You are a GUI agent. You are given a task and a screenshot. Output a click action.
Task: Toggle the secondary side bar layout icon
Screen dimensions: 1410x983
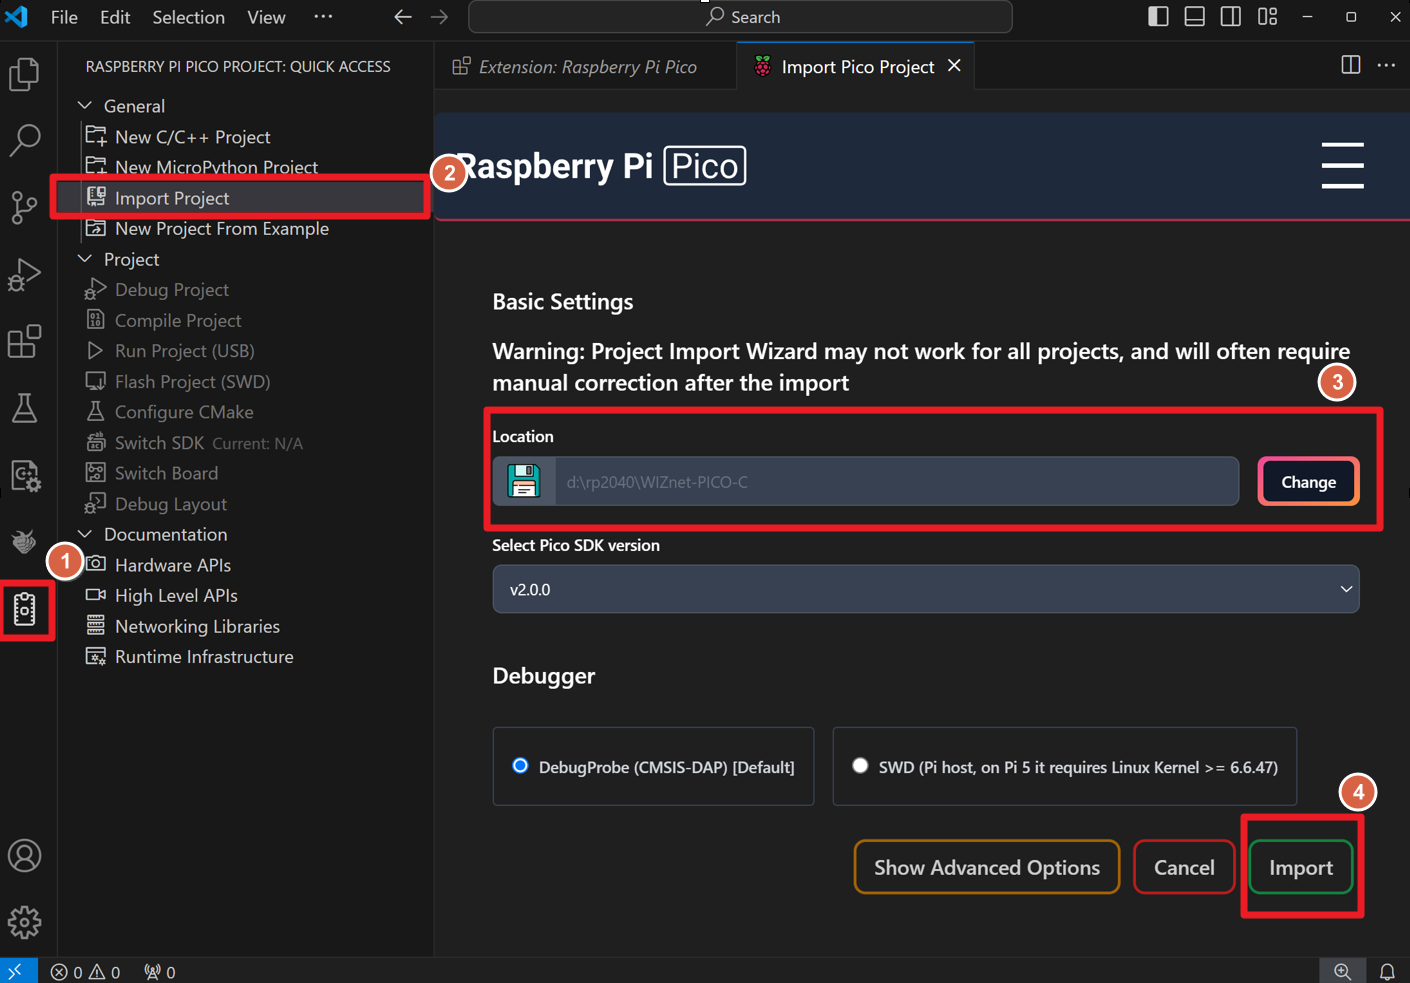1231,17
